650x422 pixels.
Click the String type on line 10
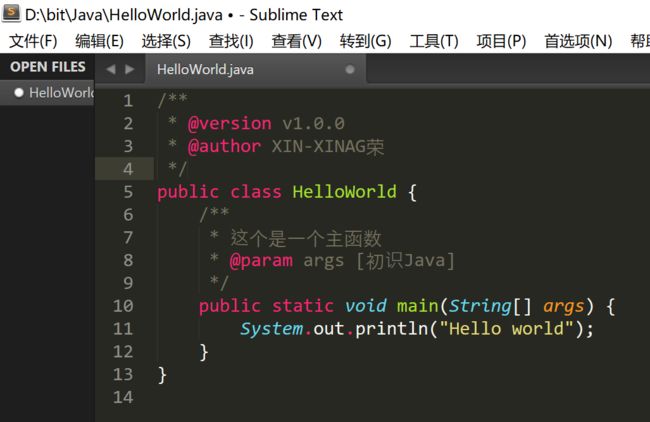(x=480, y=306)
